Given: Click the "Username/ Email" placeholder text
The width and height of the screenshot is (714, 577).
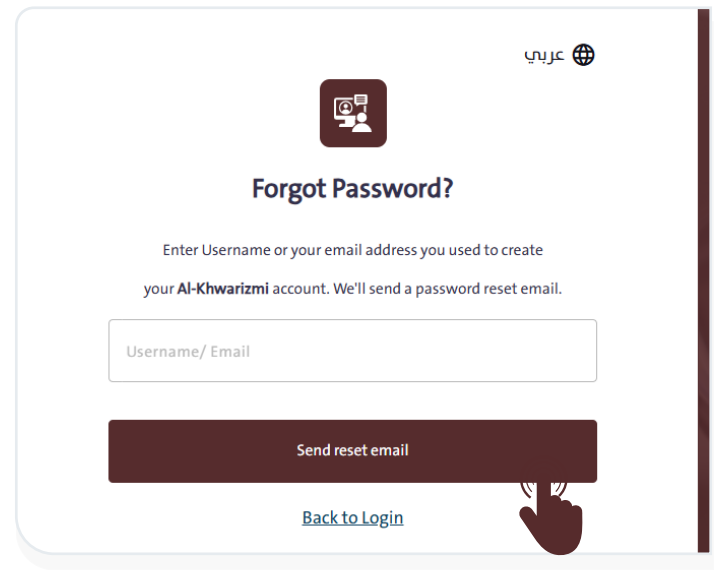Looking at the screenshot, I should pos(188,352).
